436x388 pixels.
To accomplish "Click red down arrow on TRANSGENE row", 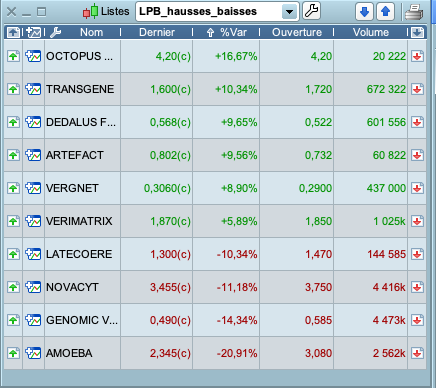I will tap(417, 89).
